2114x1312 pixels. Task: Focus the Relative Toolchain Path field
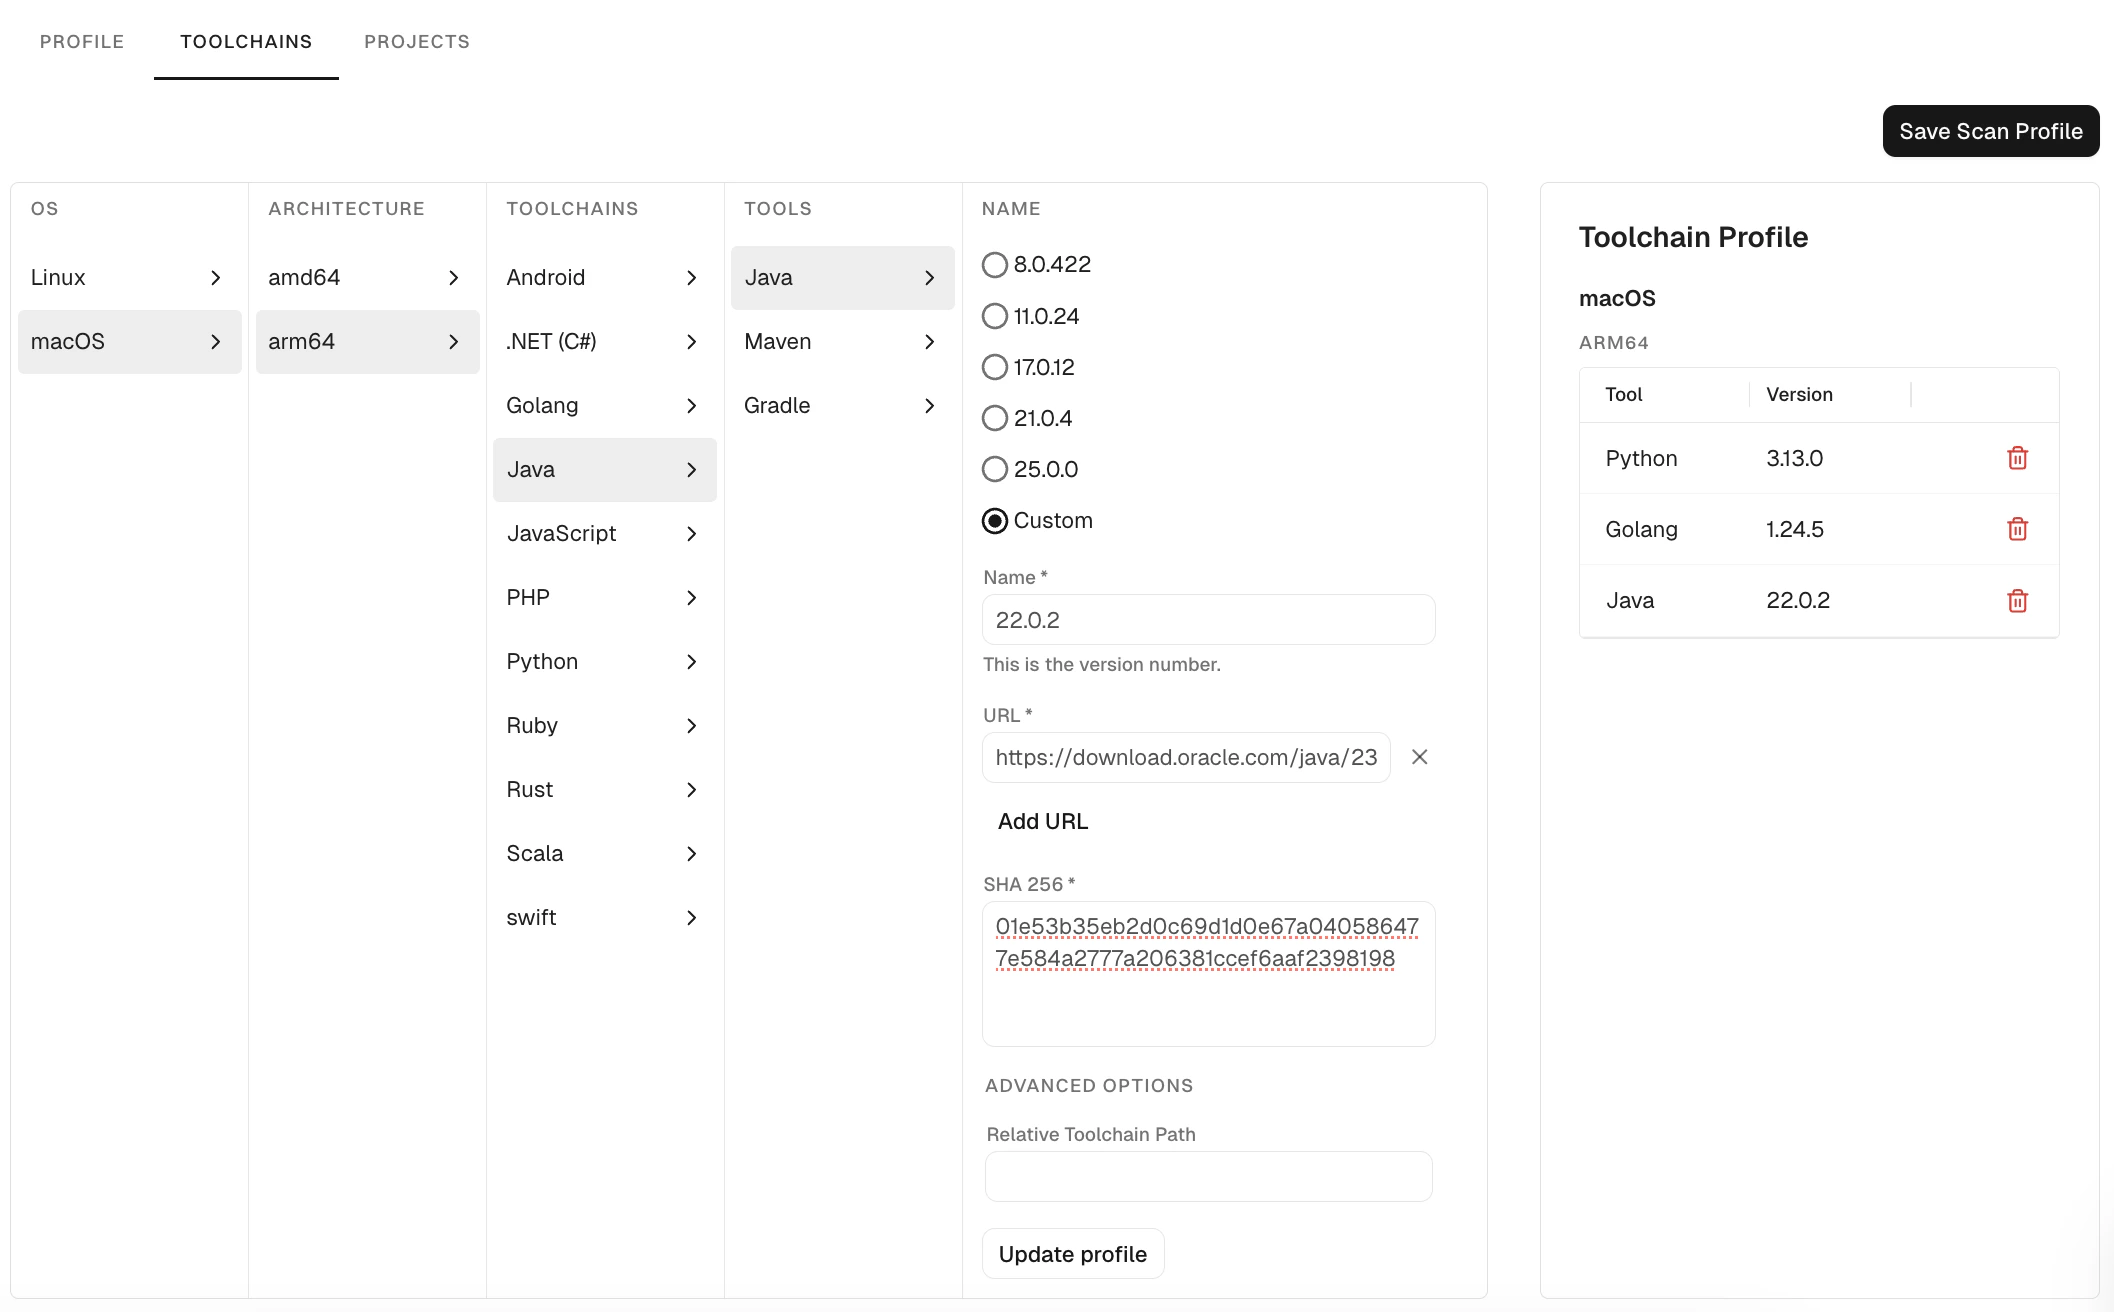pos(1208,1176)
